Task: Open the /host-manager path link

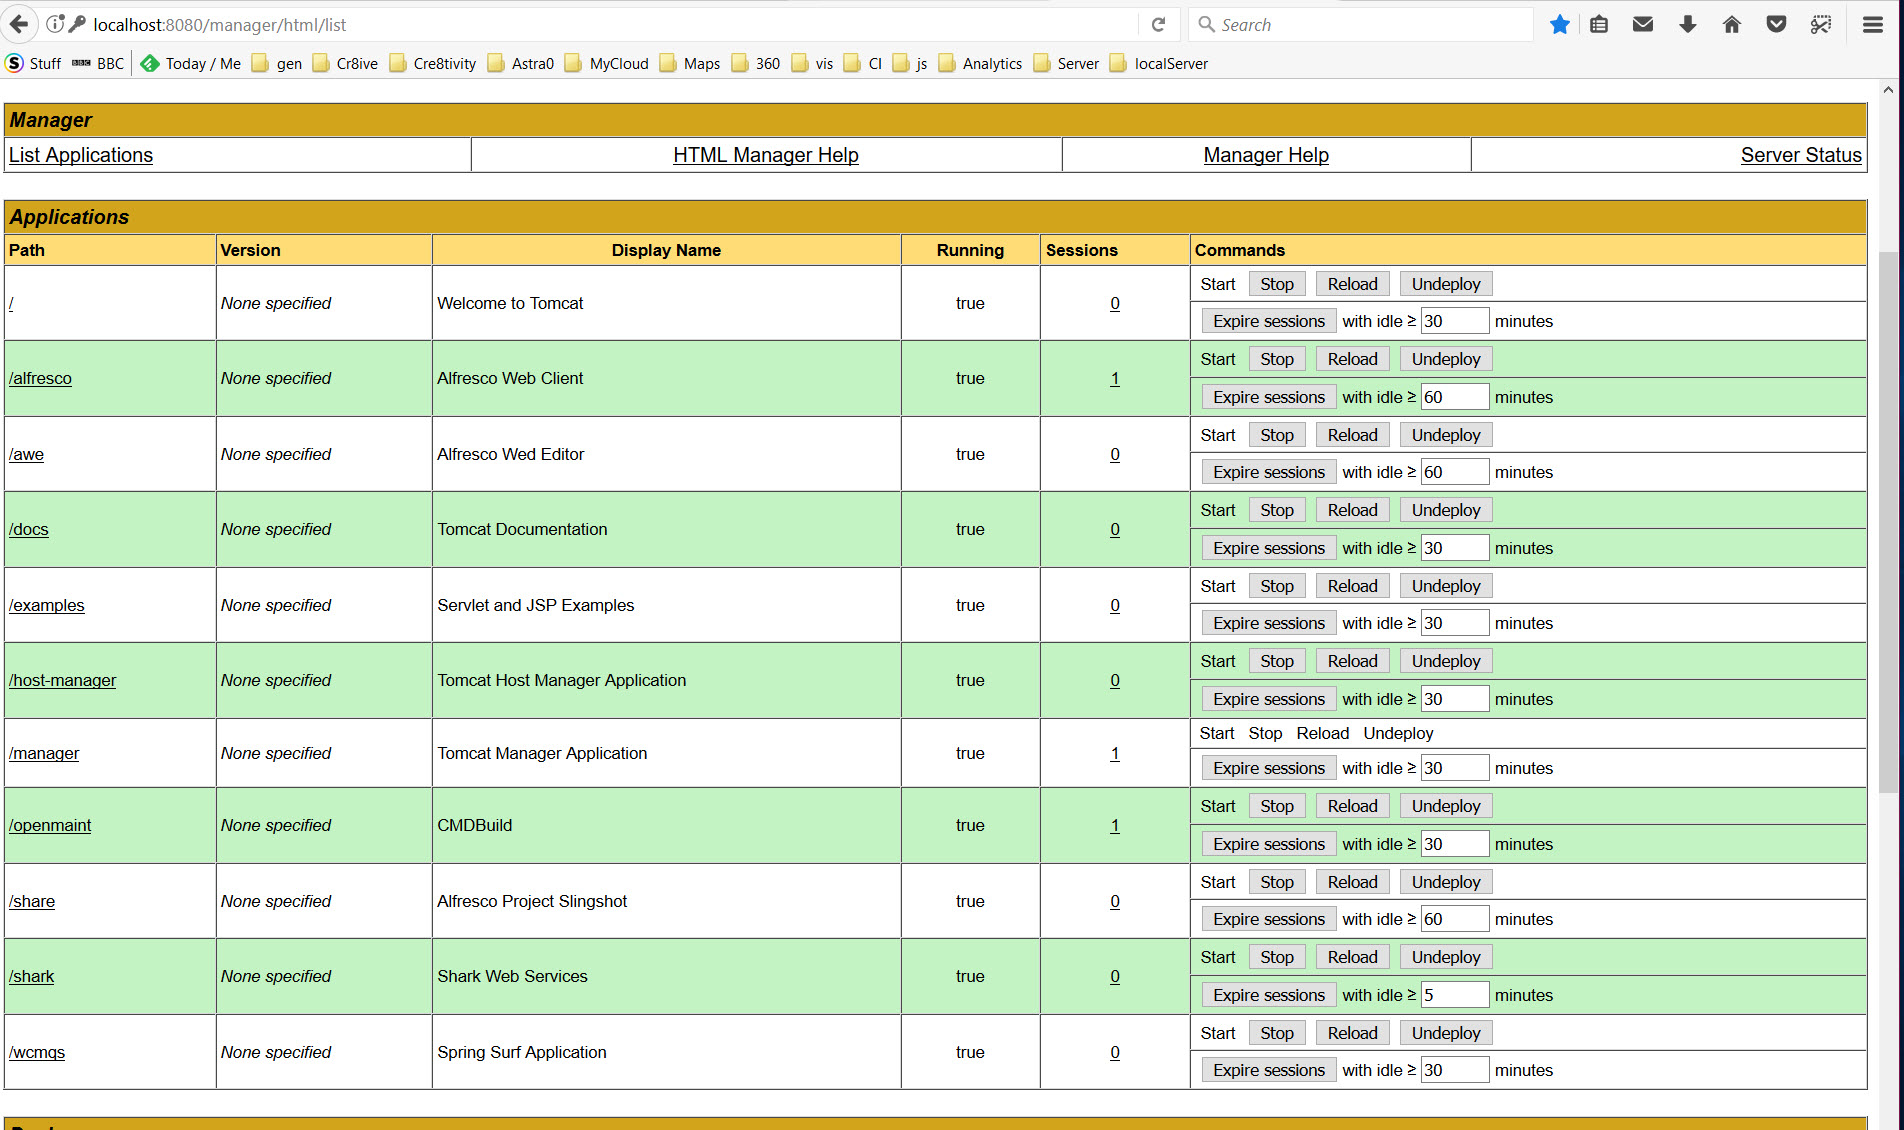Action: [62, 680]
